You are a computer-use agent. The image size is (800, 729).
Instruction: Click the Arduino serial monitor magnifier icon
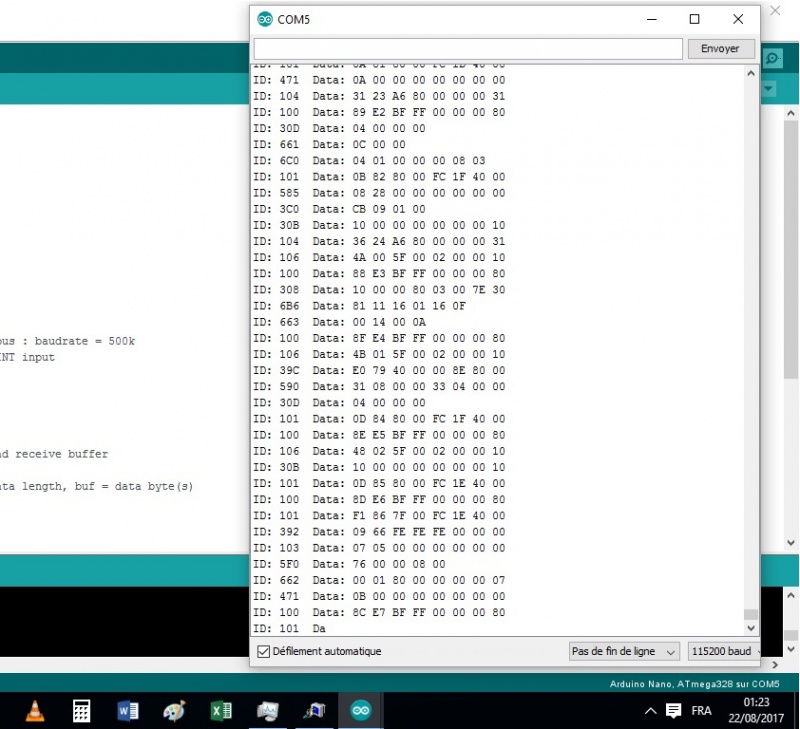click(772, 59)
